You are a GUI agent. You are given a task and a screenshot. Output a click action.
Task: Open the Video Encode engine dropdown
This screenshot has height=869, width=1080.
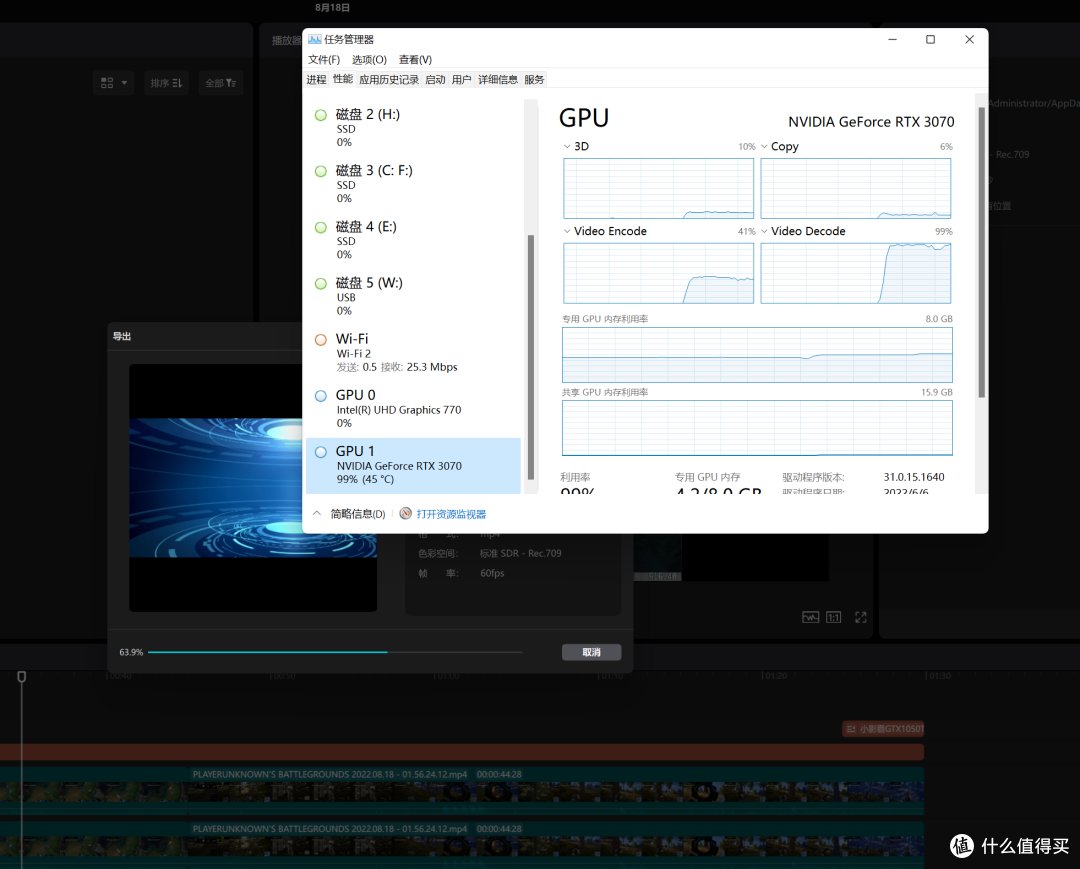point(567,231)
